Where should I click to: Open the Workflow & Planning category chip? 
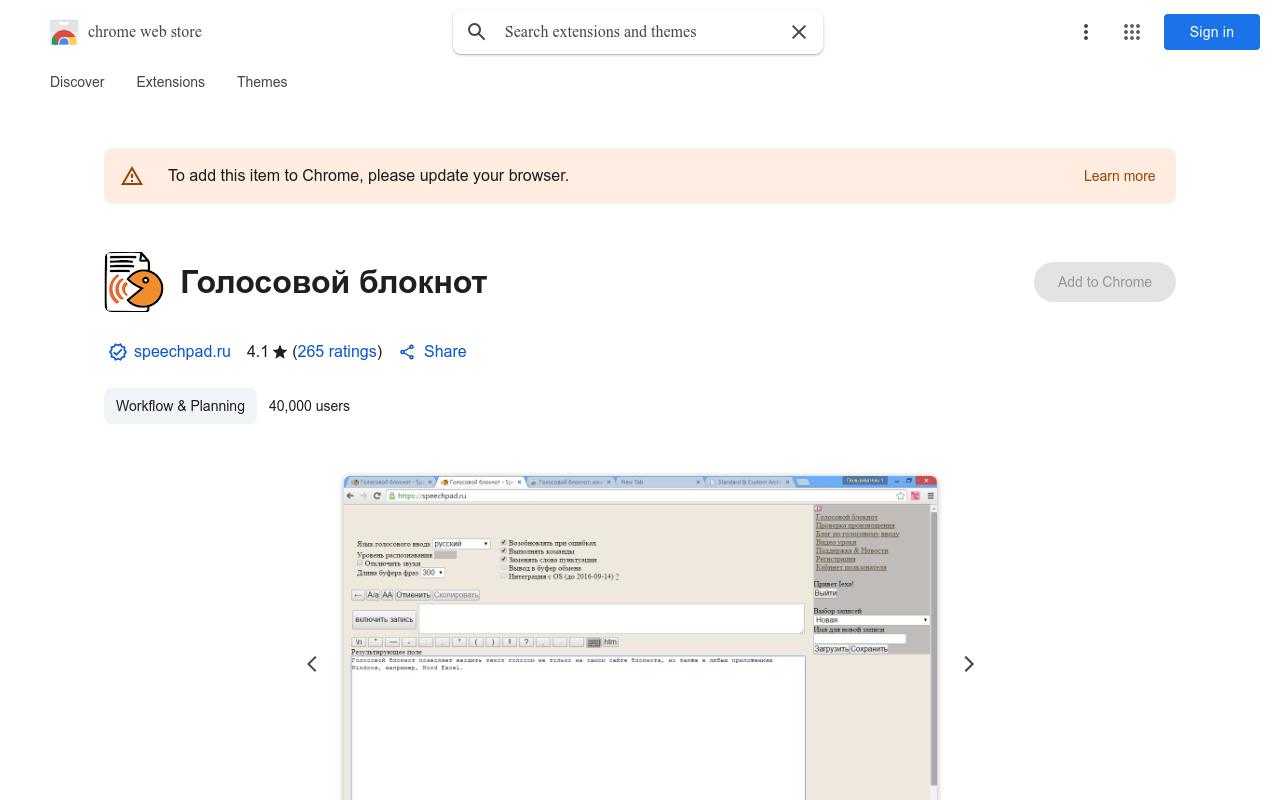click(180, 406)
